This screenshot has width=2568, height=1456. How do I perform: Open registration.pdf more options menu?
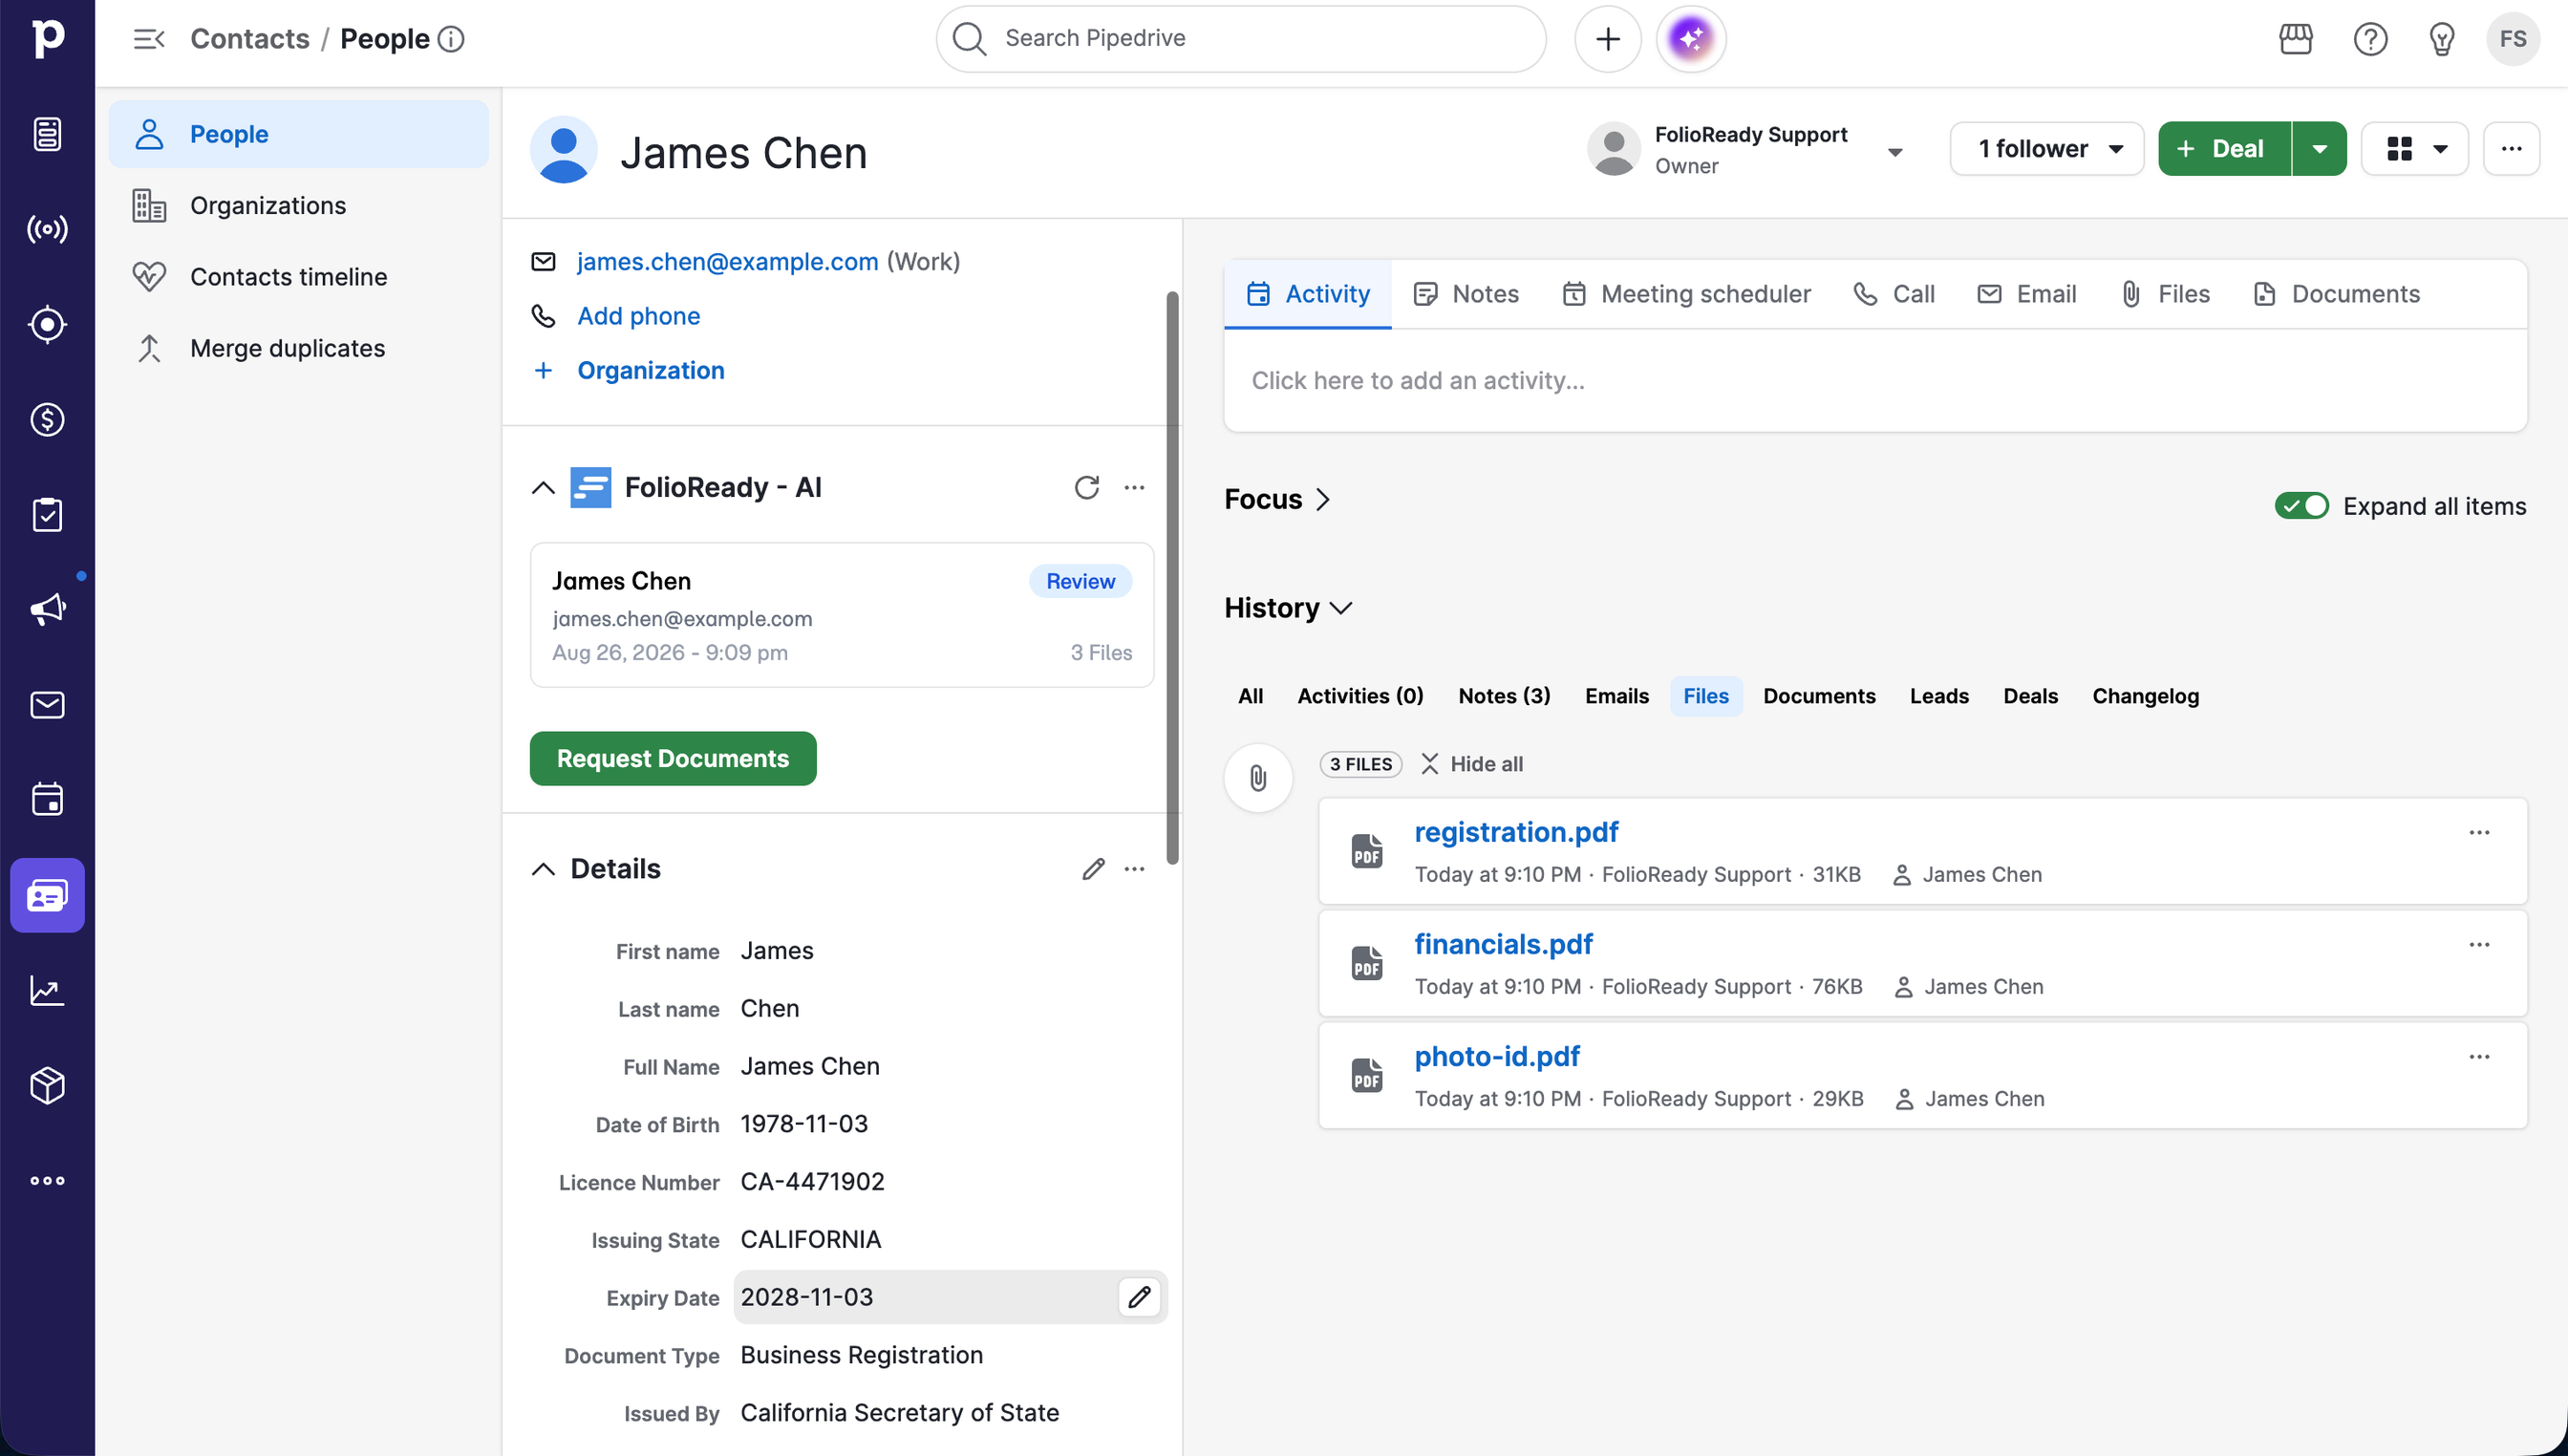click(x=2479, y=832)
